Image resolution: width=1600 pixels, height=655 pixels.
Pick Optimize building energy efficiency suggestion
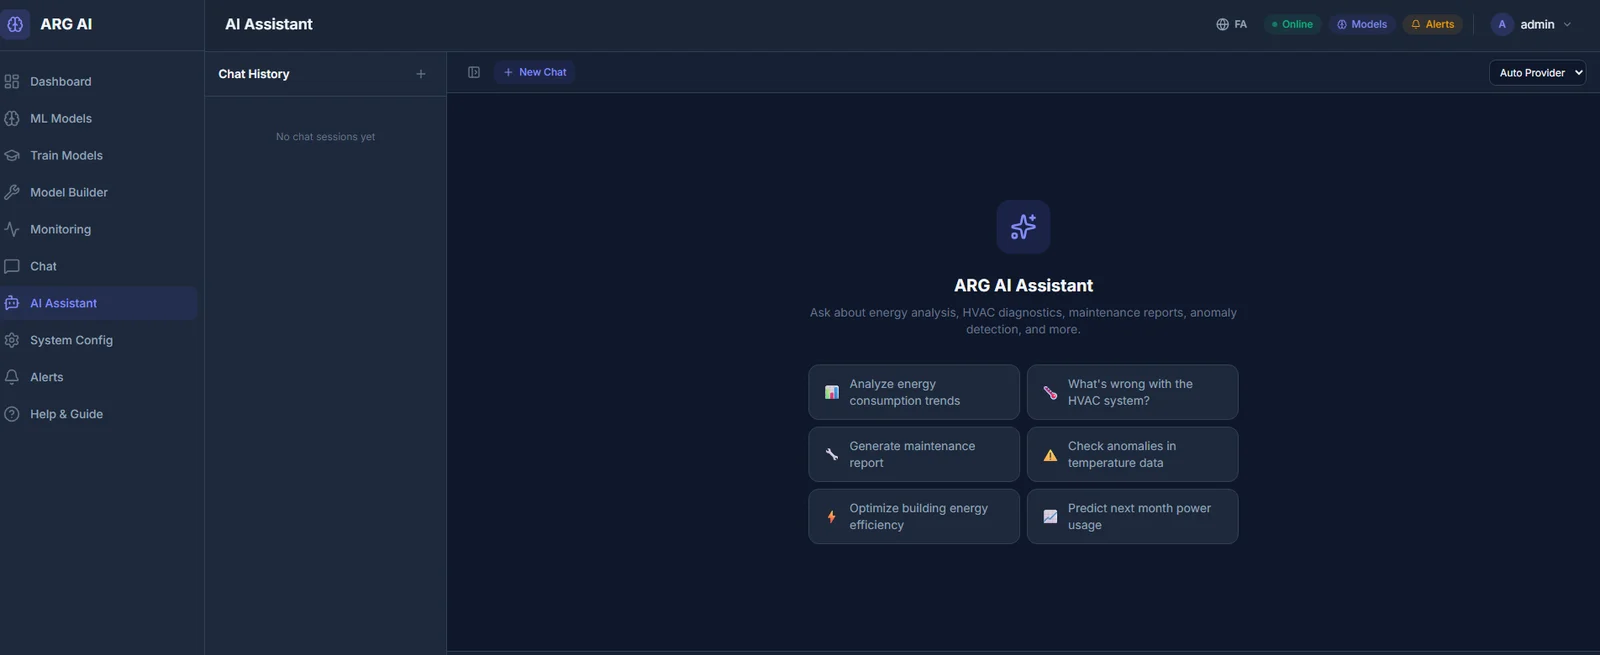point(914,516)
